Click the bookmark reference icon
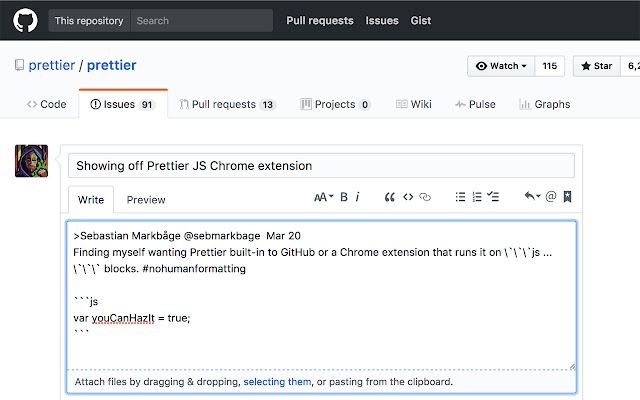This screenshot has height=400, width=640. tap(567, 197)
